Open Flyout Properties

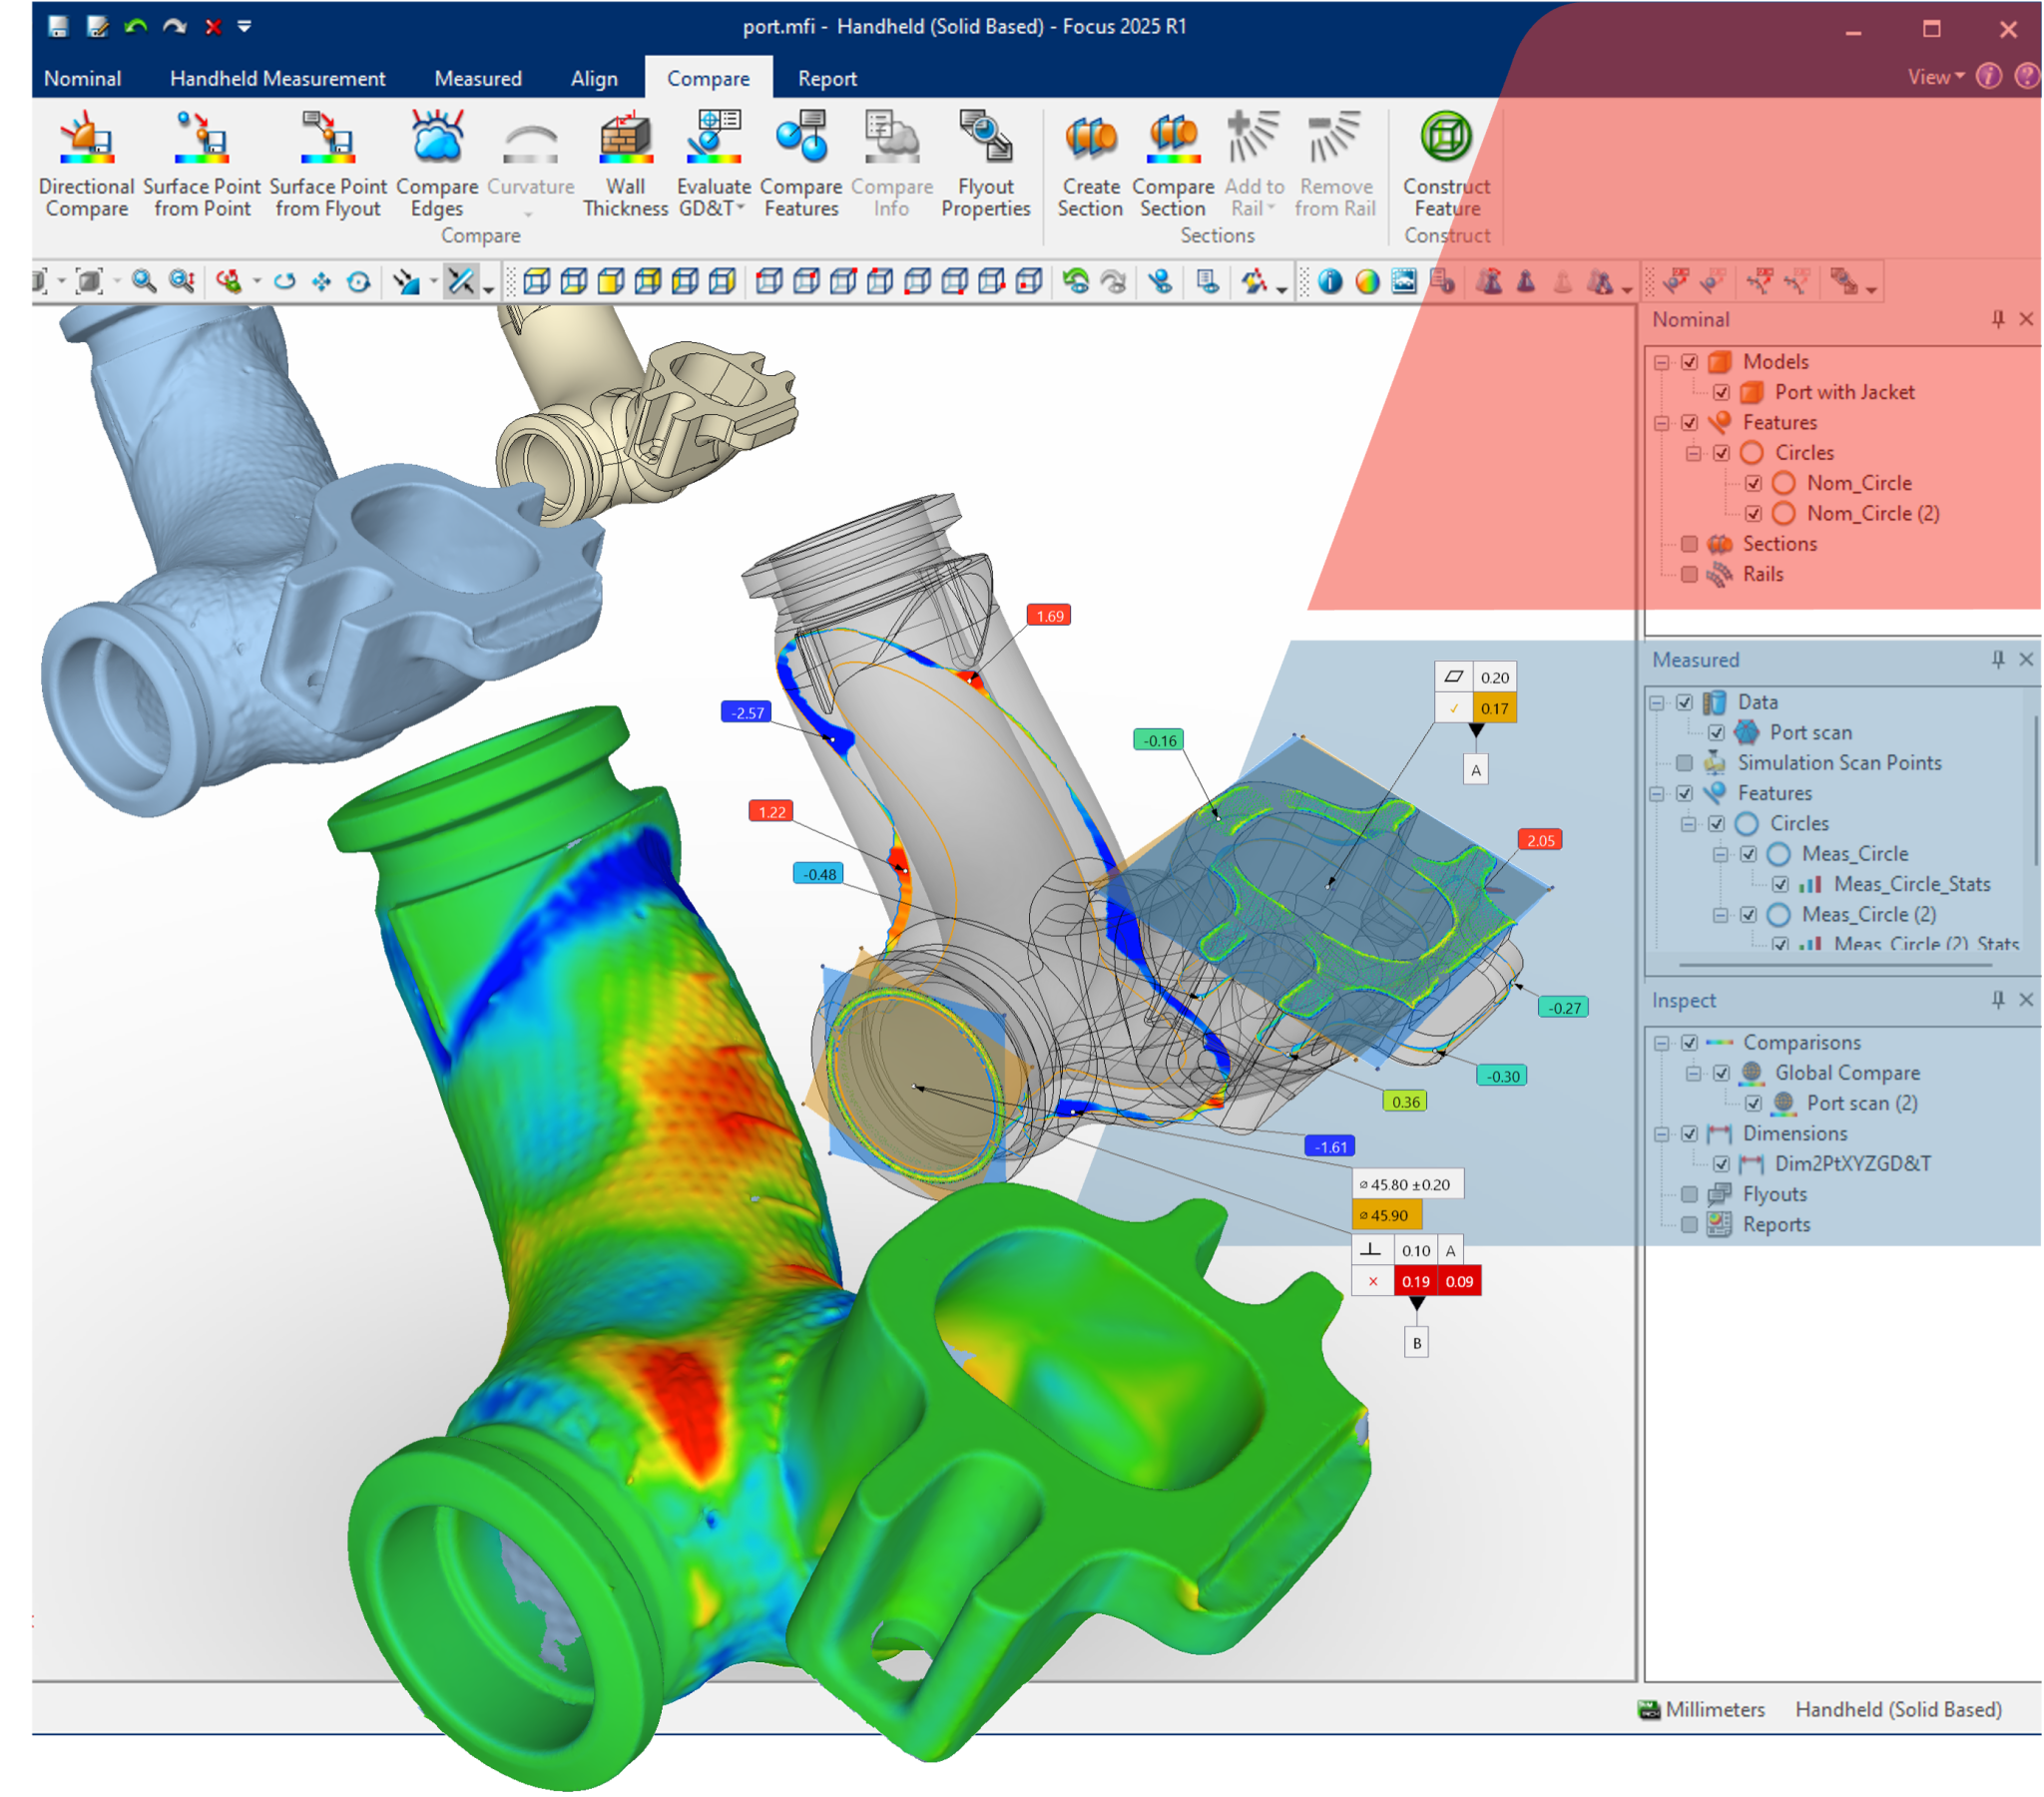coord(985,165)
